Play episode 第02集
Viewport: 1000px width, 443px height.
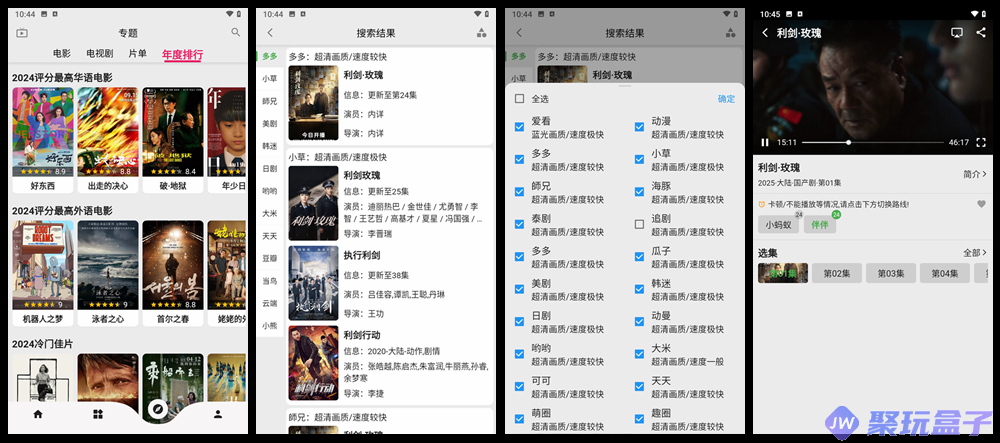[x=837, y=273]
